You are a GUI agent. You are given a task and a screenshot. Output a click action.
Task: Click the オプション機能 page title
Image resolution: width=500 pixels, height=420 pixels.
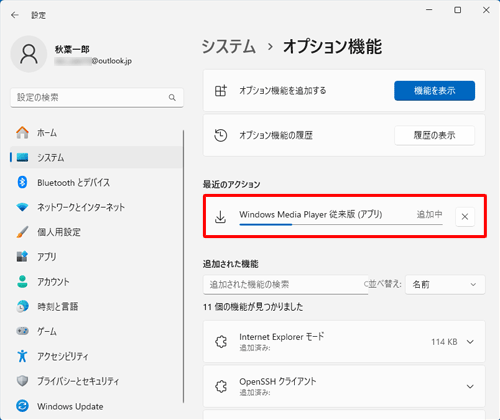click(x=333, y=46)
